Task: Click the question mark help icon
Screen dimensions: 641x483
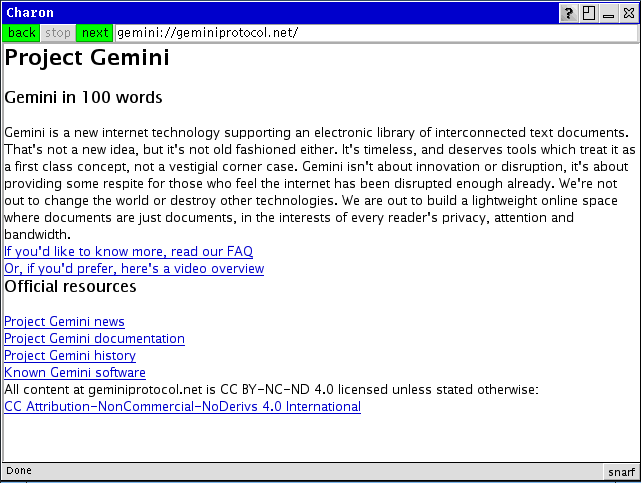Action: click(568, 13)
